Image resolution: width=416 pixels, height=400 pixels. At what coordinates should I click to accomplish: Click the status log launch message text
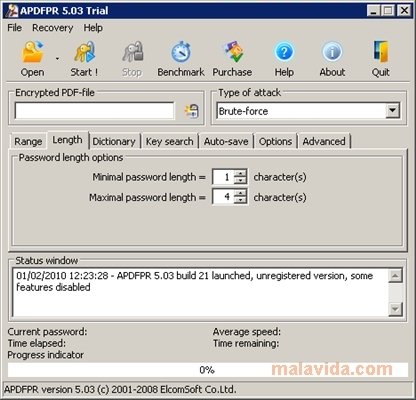click(194, 281)
